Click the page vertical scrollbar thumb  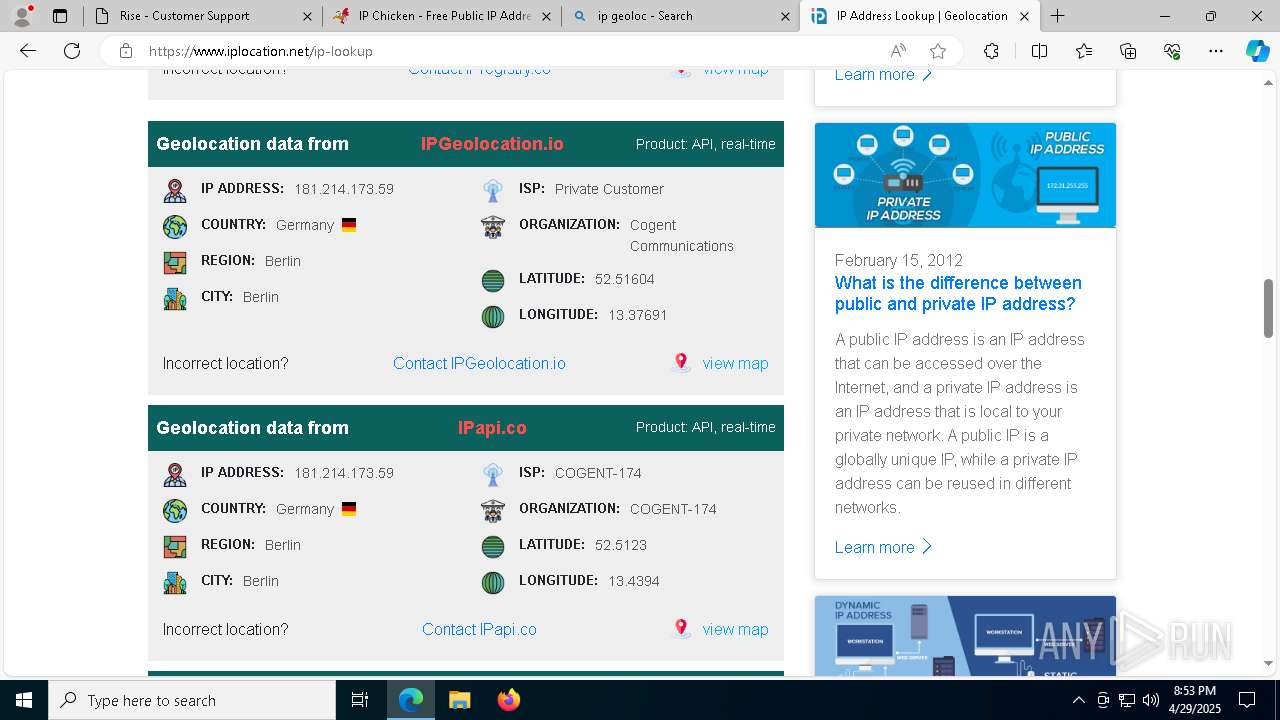(x=1269, y=309)
